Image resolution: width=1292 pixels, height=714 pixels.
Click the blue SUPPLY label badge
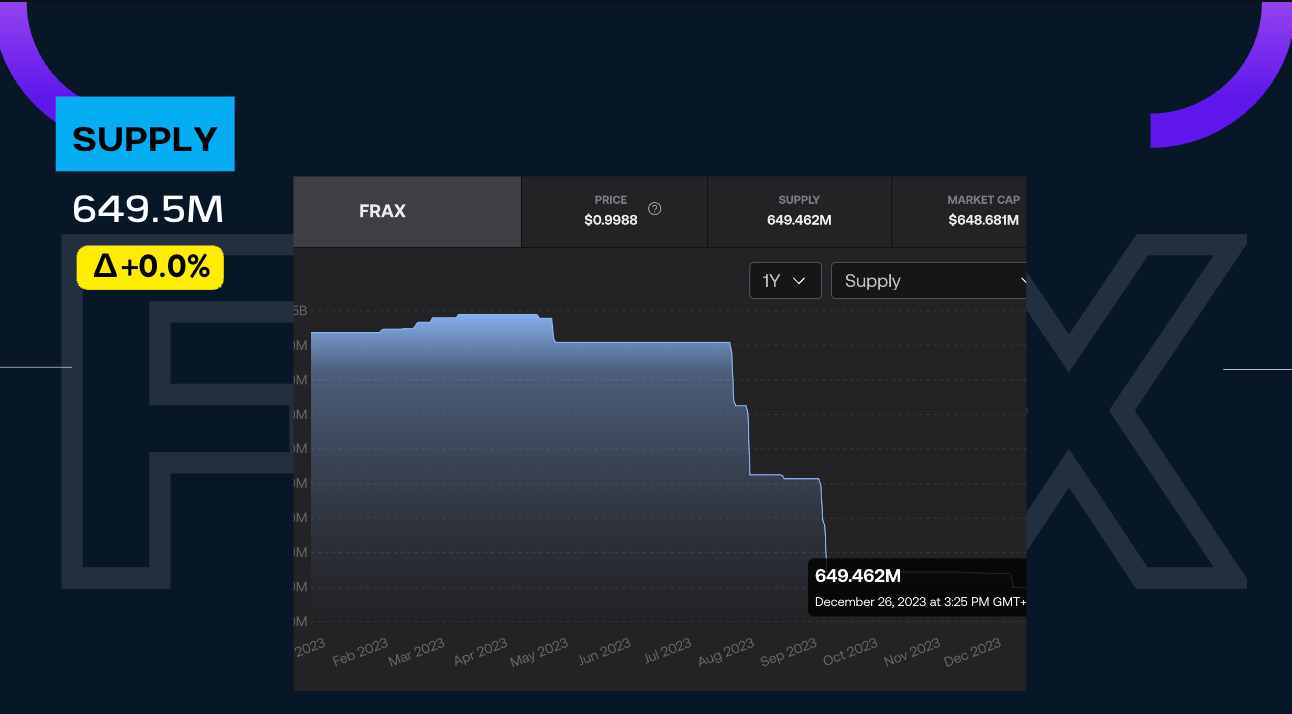tap(145, 134)
